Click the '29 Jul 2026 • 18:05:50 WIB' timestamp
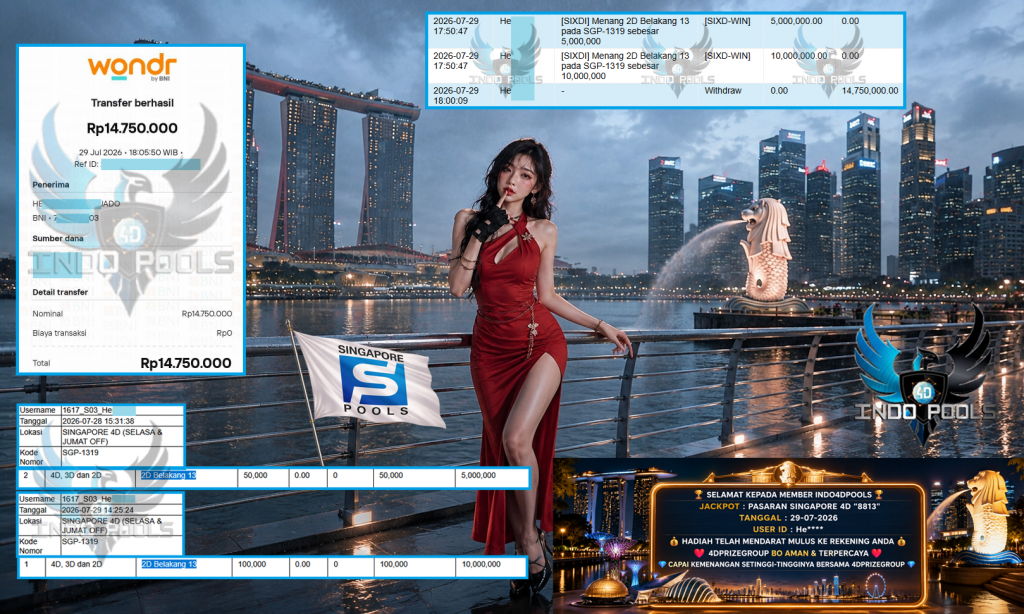The height and width of the screenshot is (614, 1024). [x=131, y=152]
